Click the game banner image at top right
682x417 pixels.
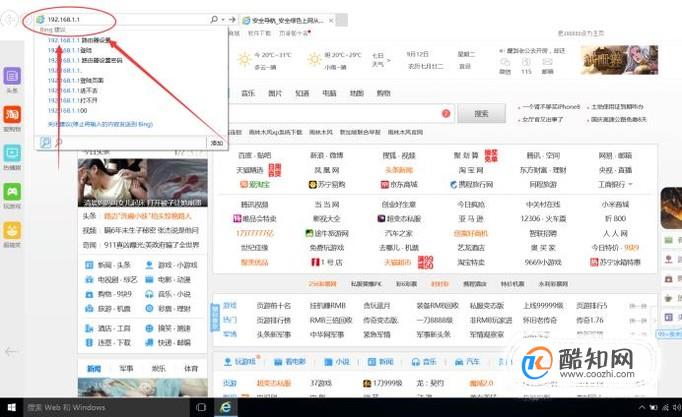click(x=619, y=60)
